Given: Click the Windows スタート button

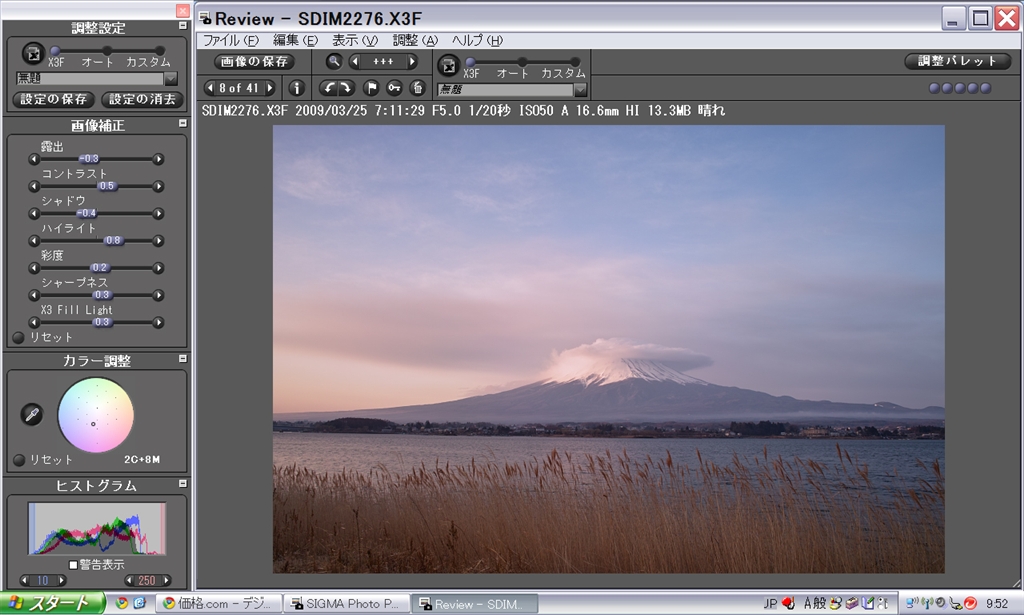Looking at the screenshot, I should click(x=52, y=603).
